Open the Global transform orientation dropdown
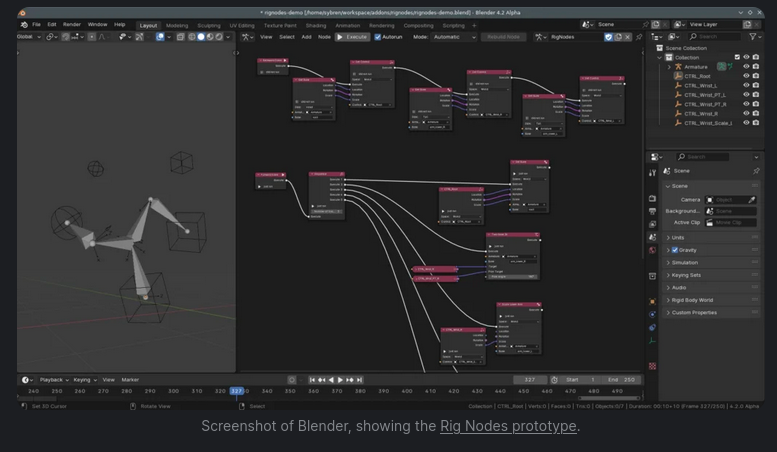 [29, 37]
